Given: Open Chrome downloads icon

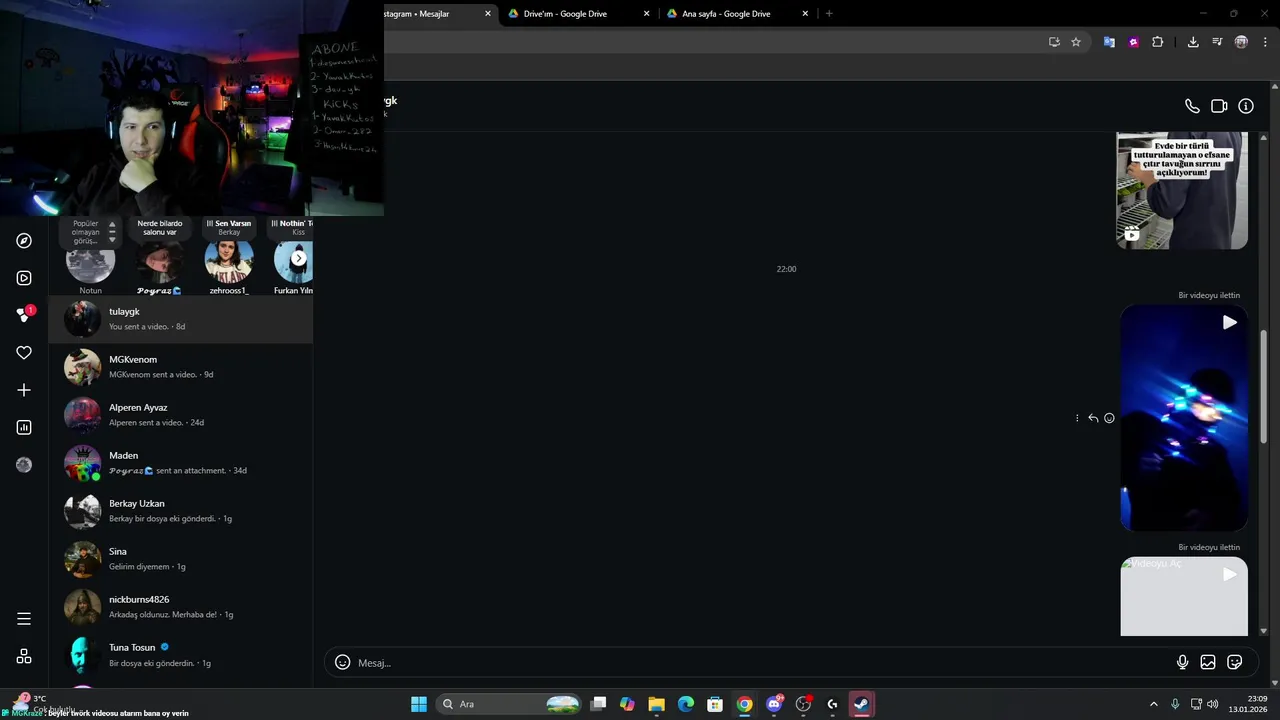Looking at the screenshot, I should coord(1193,42).
